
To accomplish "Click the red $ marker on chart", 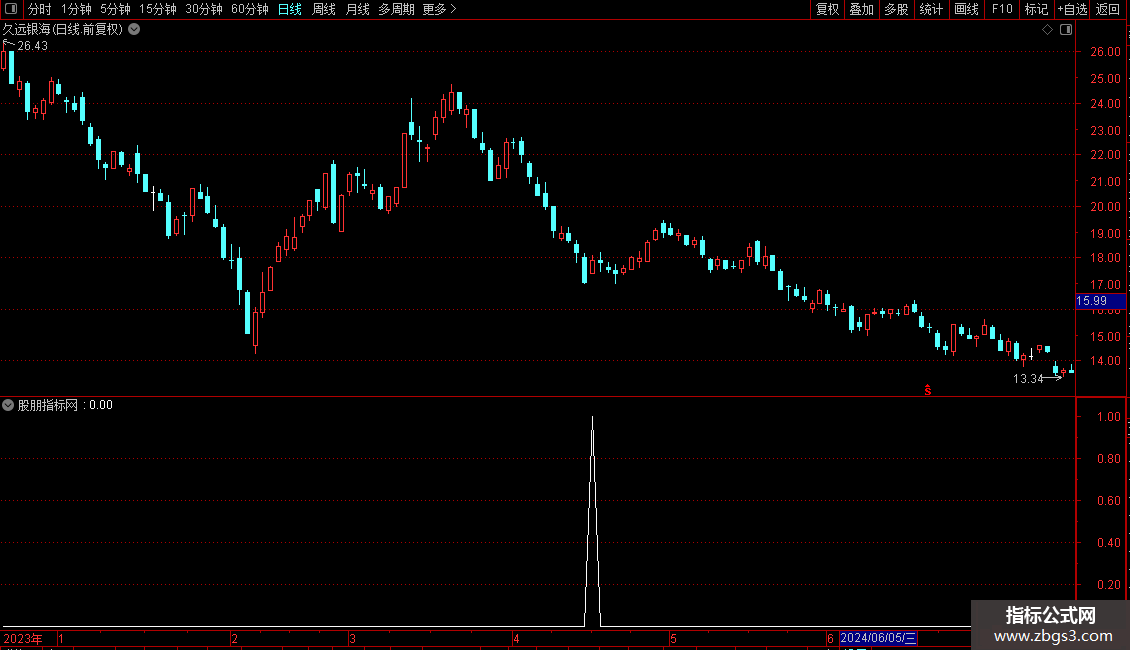I will (x=927, y=390).
